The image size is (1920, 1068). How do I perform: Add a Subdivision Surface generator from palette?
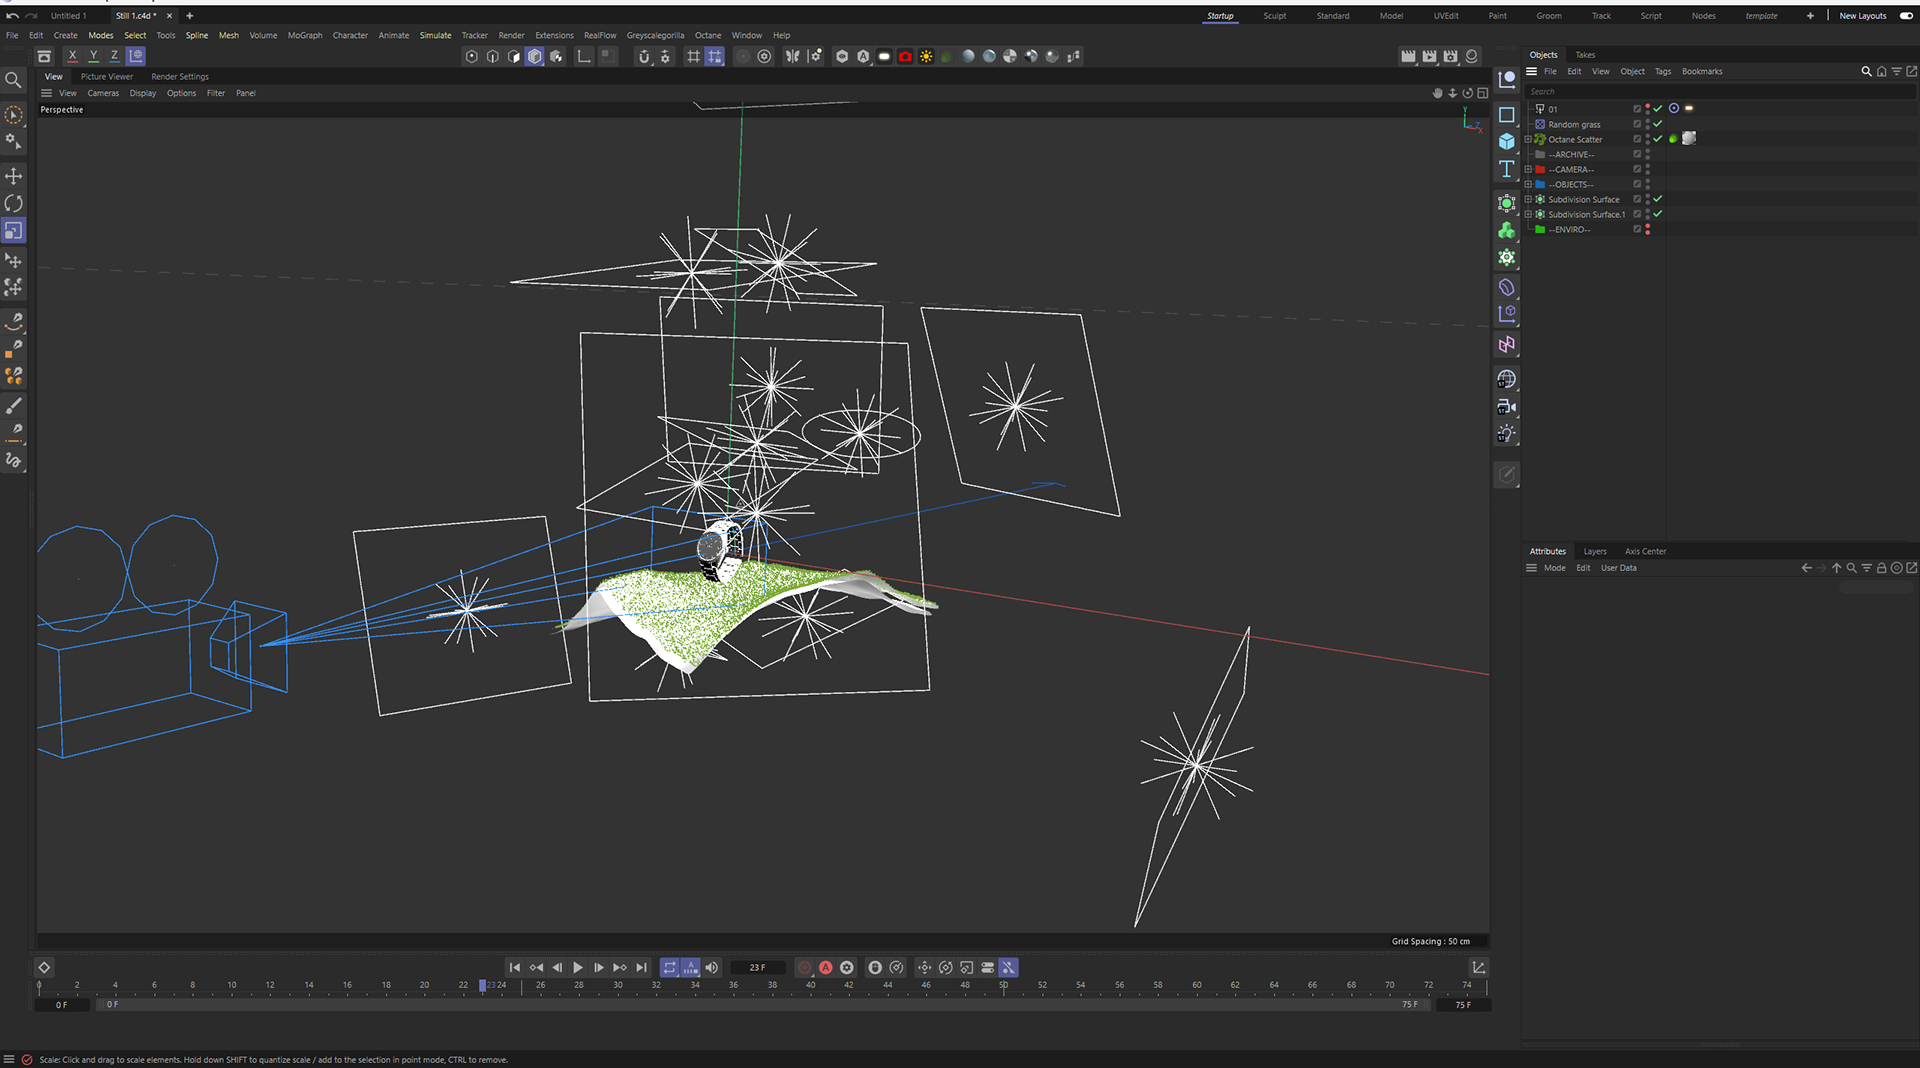[1507, 203]
